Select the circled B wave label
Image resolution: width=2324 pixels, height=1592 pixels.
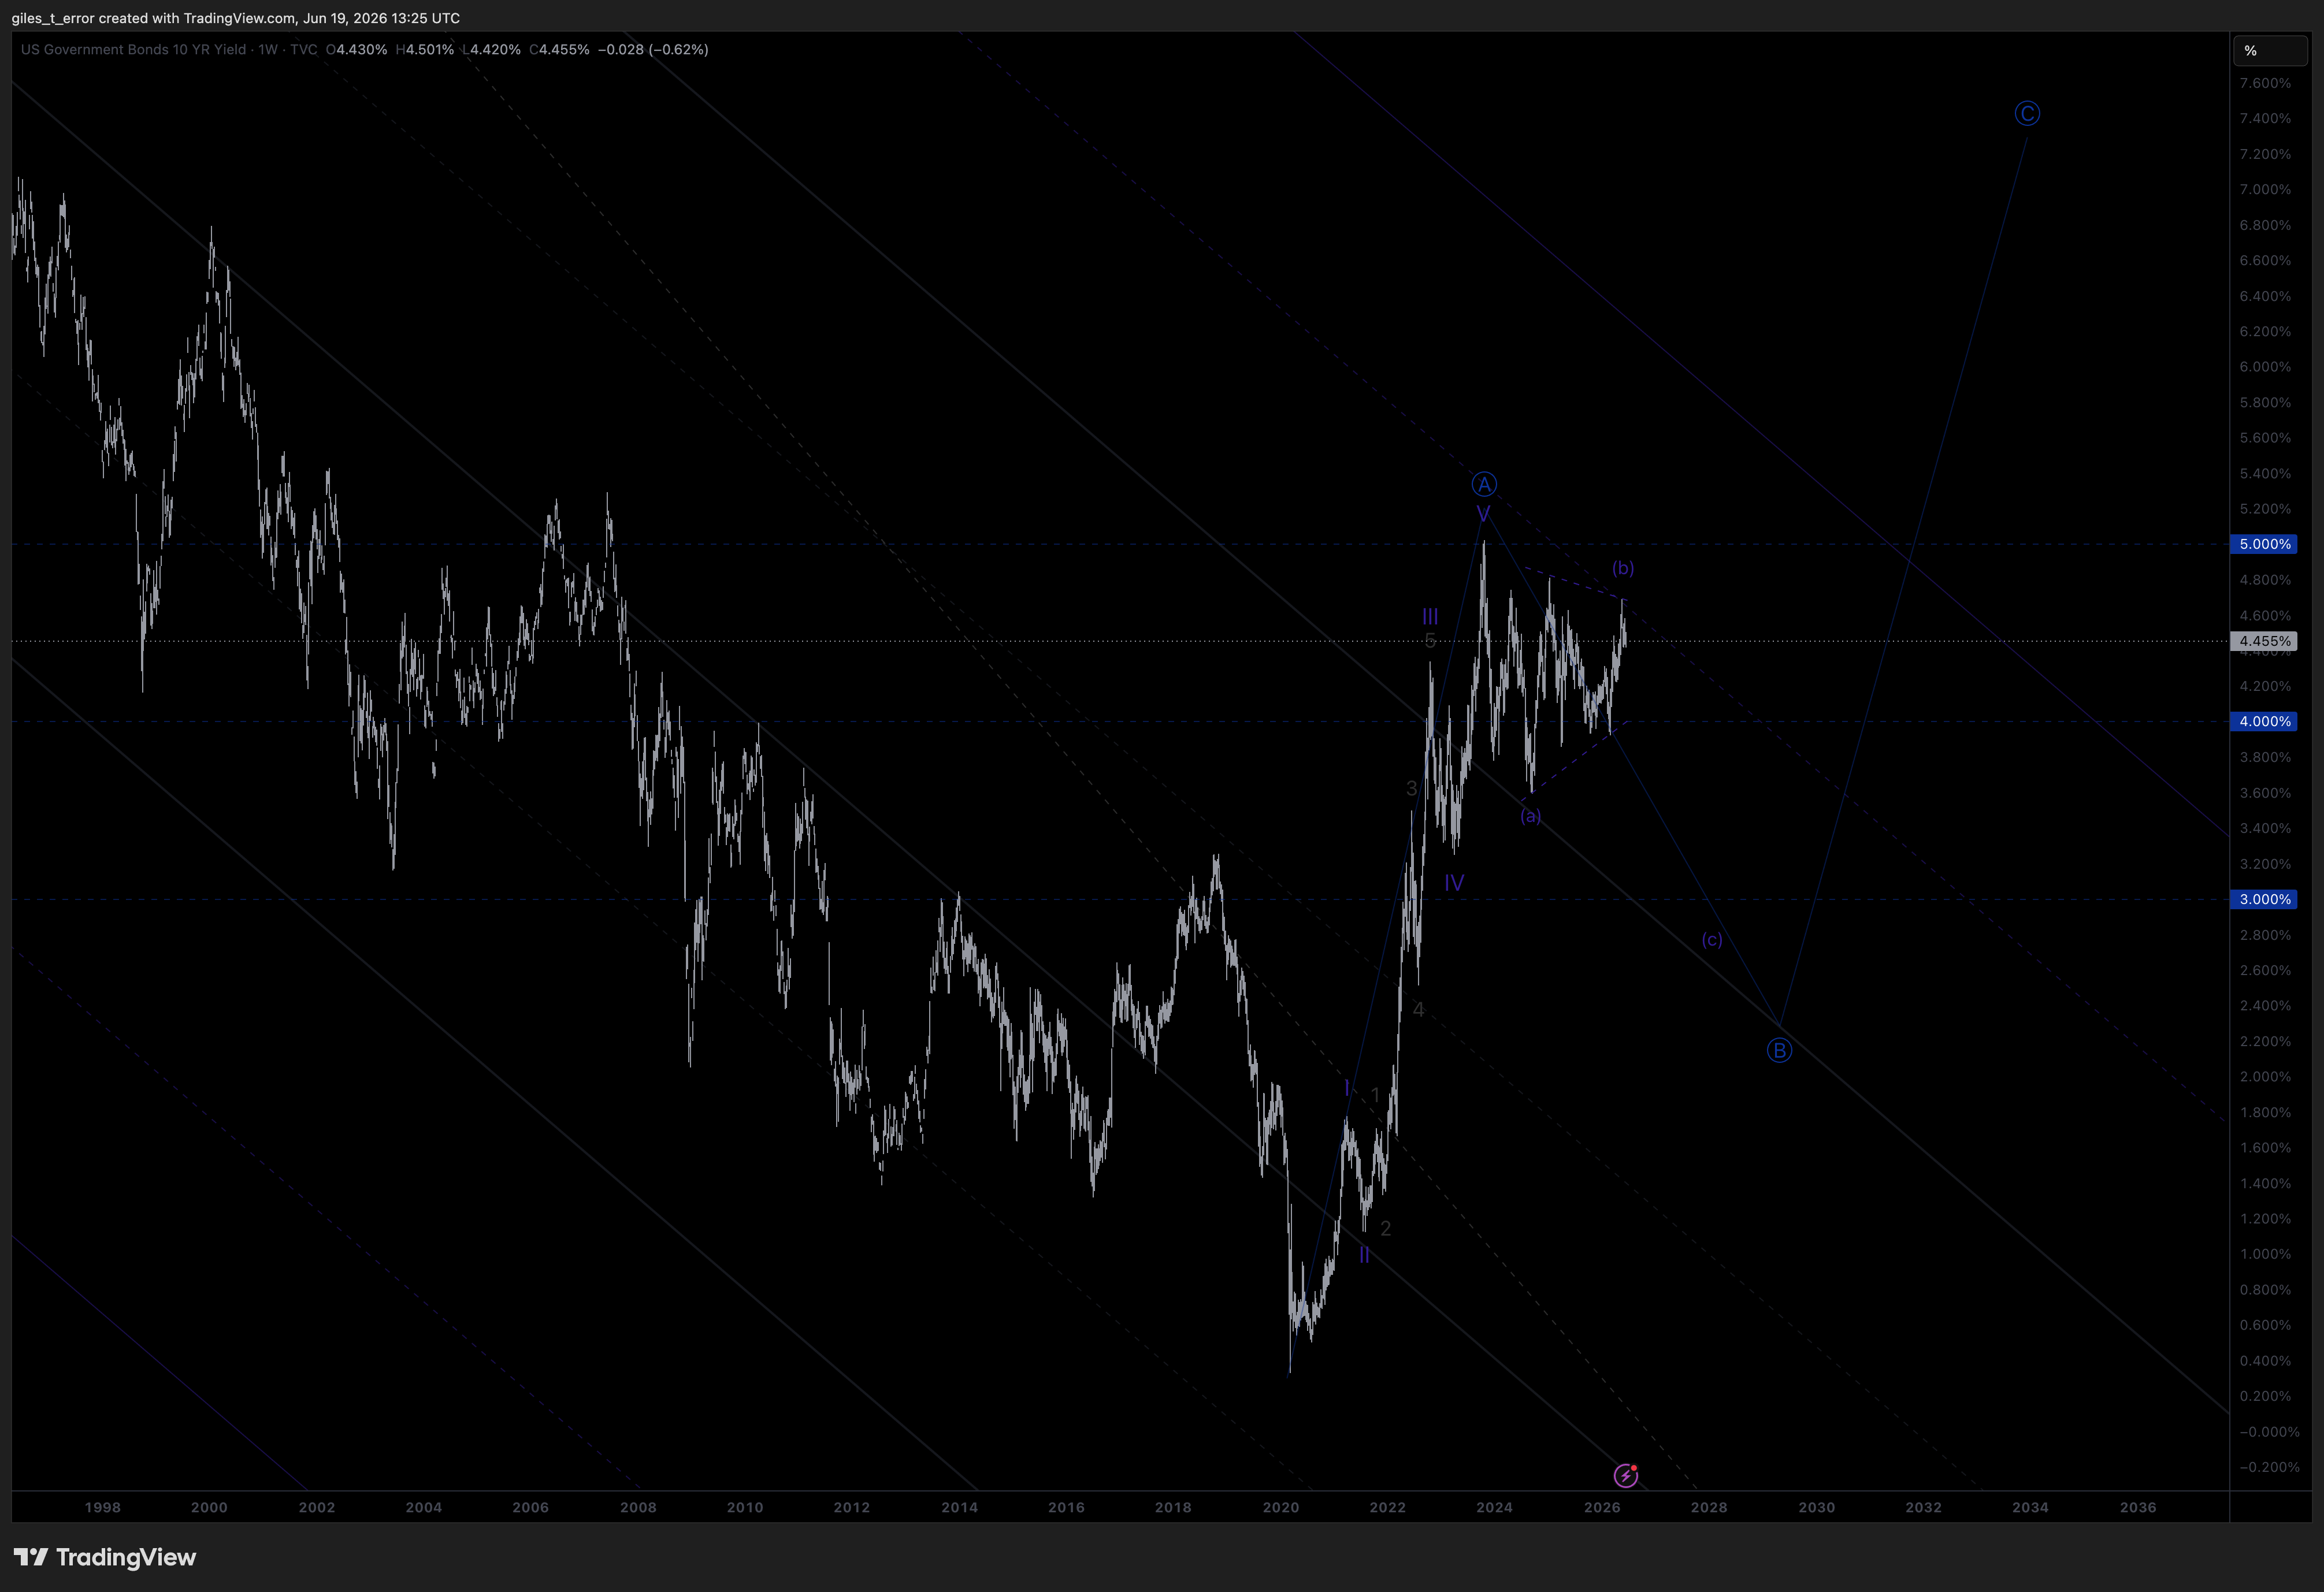point(1779,1050)
